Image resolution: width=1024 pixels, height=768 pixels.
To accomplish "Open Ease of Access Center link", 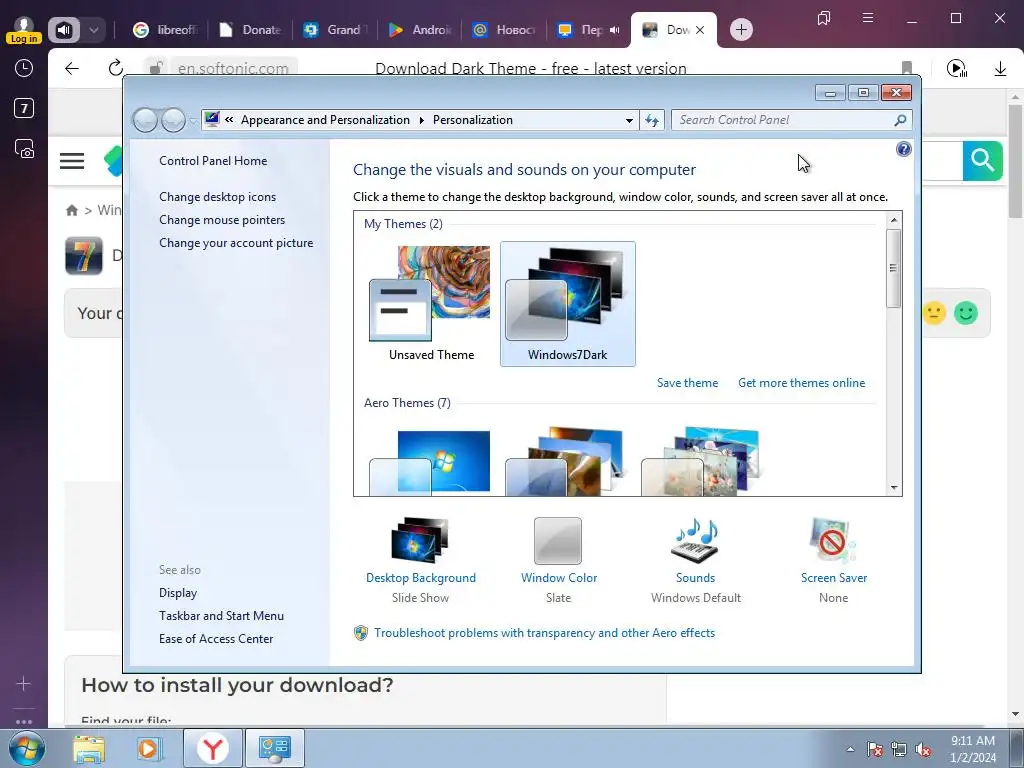I will coord(216,639).
